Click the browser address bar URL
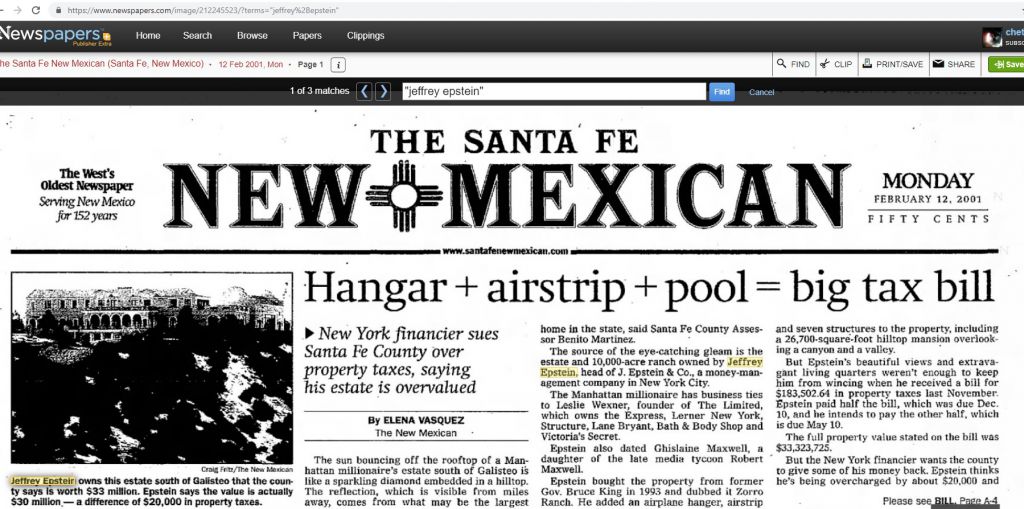Screen dimensions: 1024x509 (203, 10)
